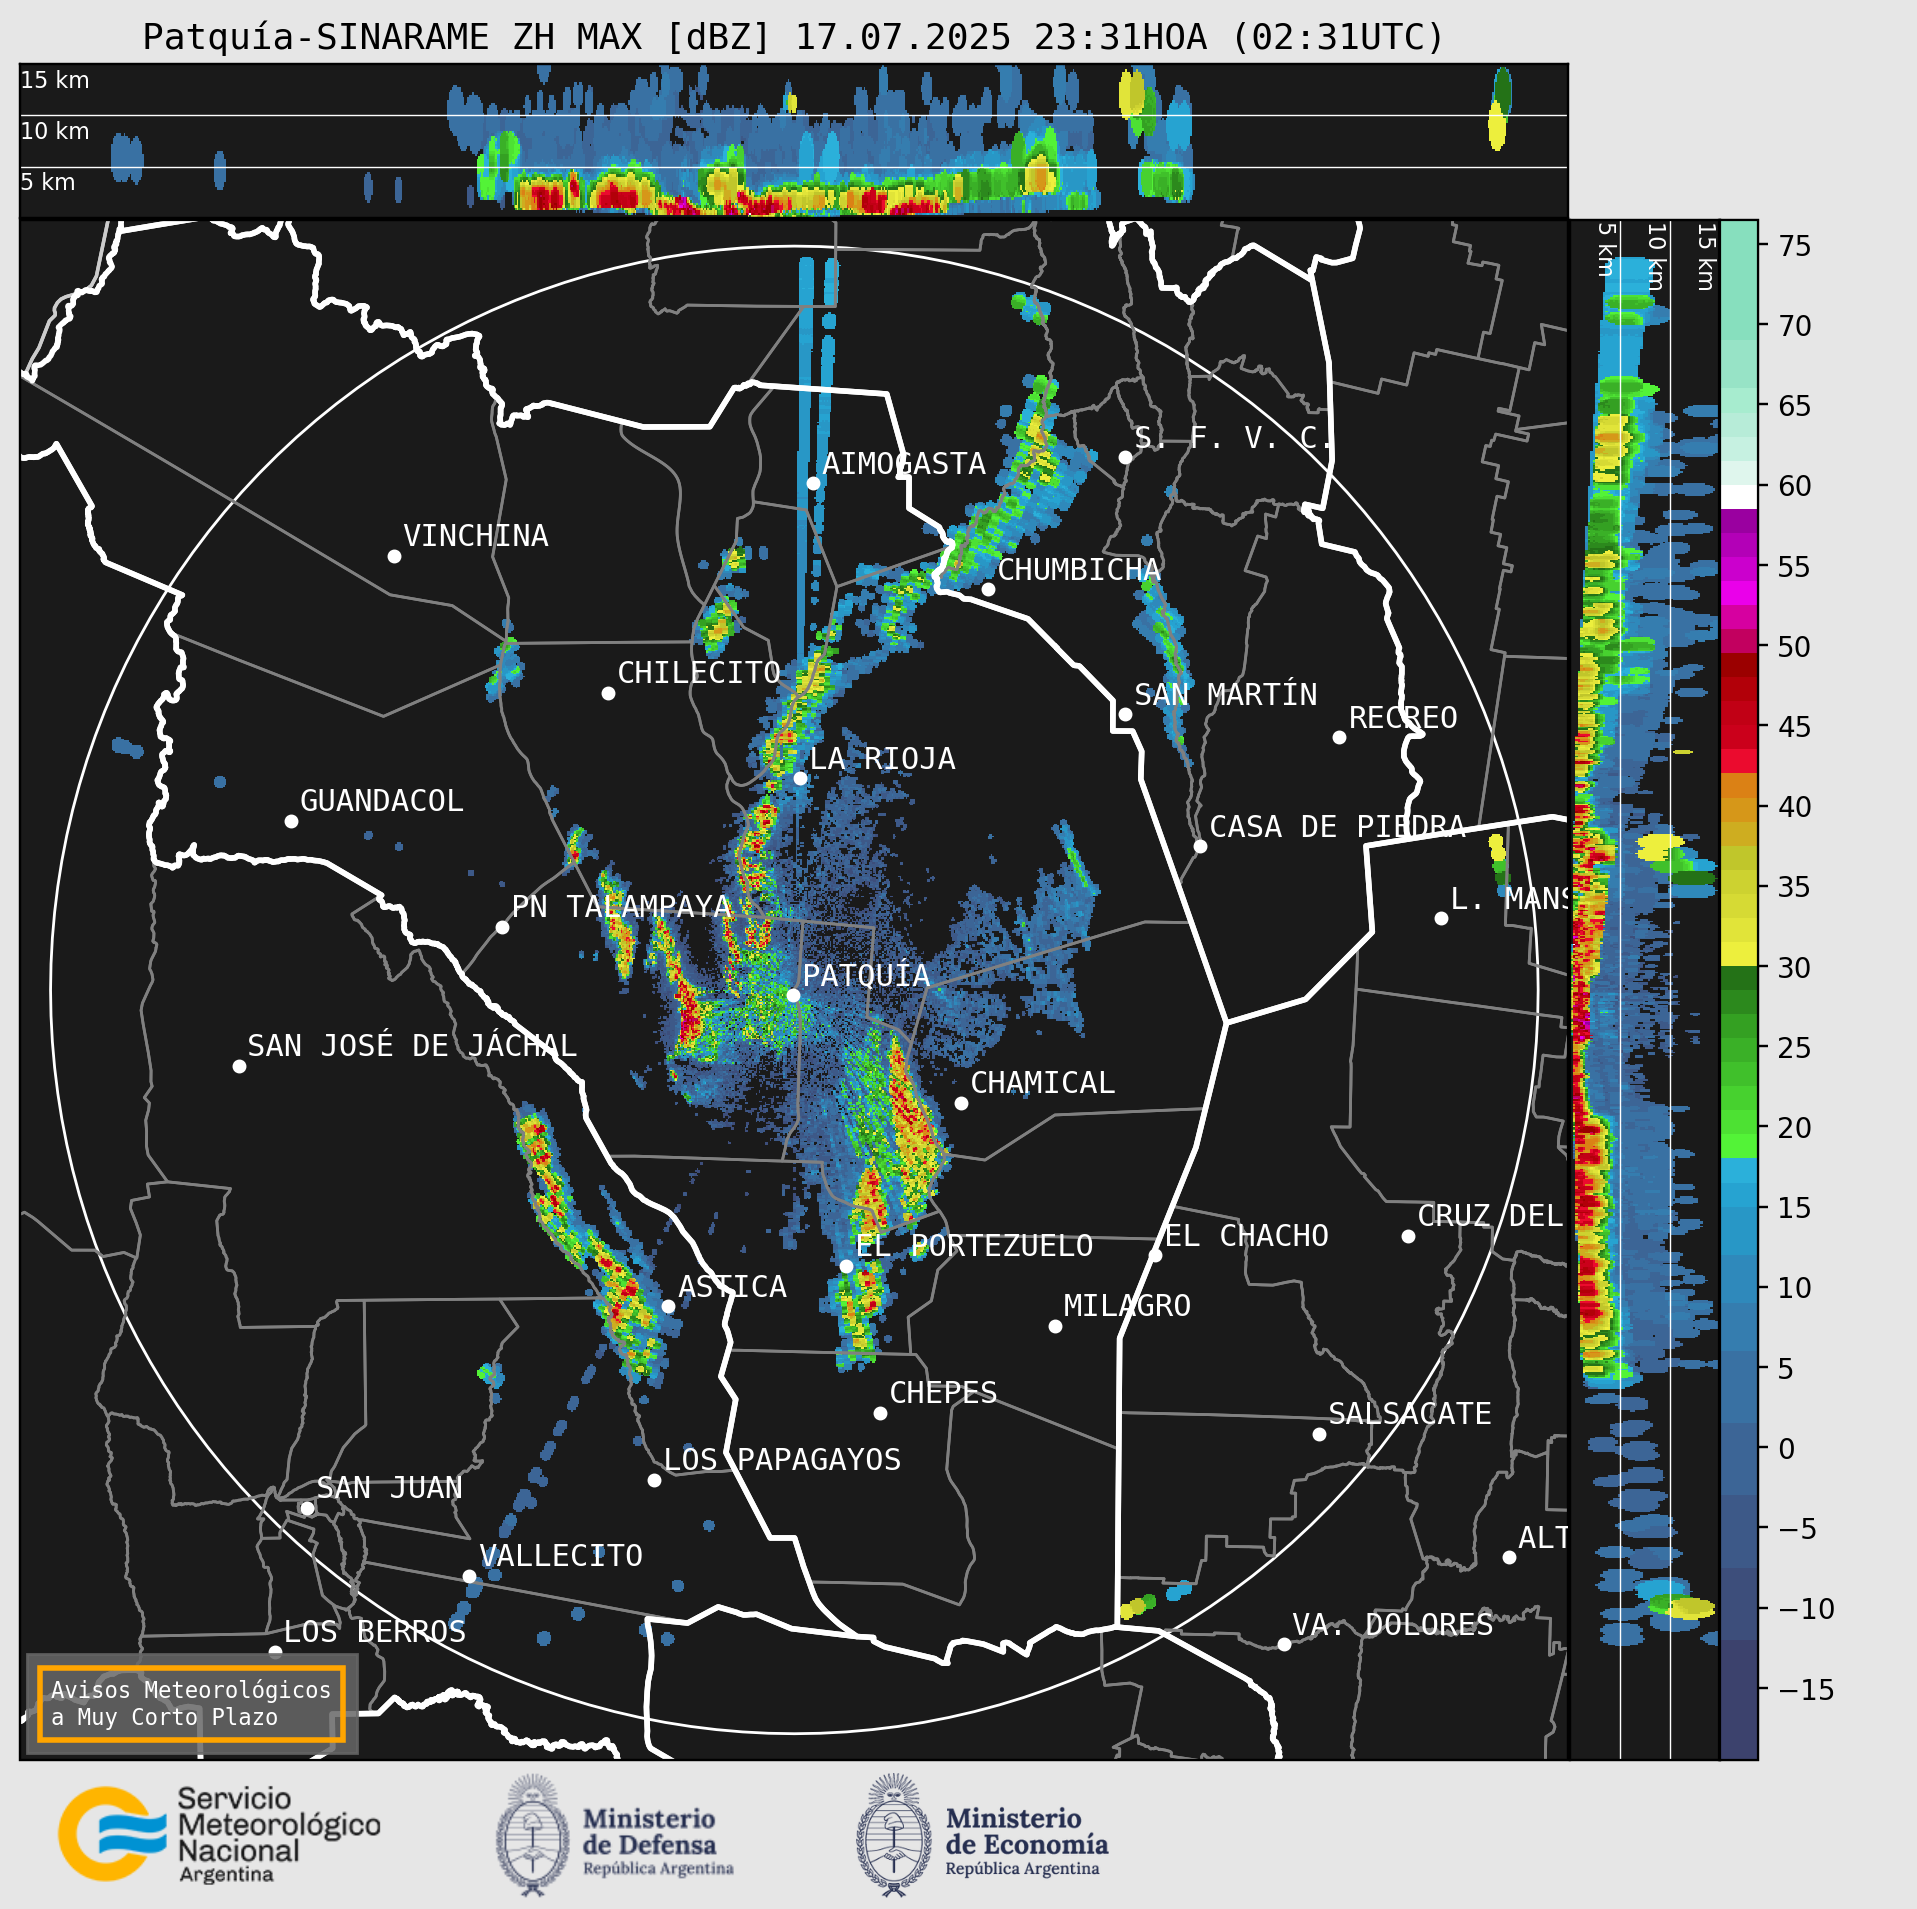Image resolution: width=1917 pixels, height=1909 pixels.
Task: Click the El Portezuelo location dot
Action: [x=846, y=1266]
